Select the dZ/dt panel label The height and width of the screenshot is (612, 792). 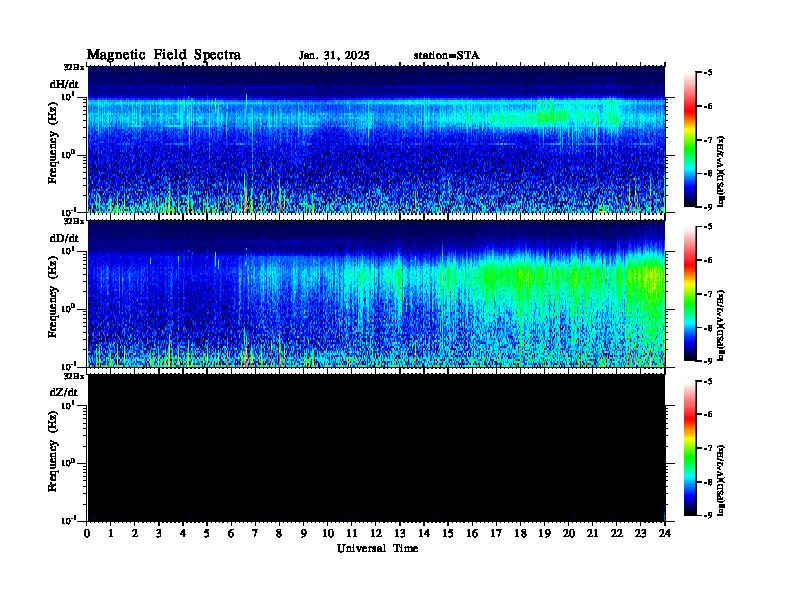pos(64,392)
